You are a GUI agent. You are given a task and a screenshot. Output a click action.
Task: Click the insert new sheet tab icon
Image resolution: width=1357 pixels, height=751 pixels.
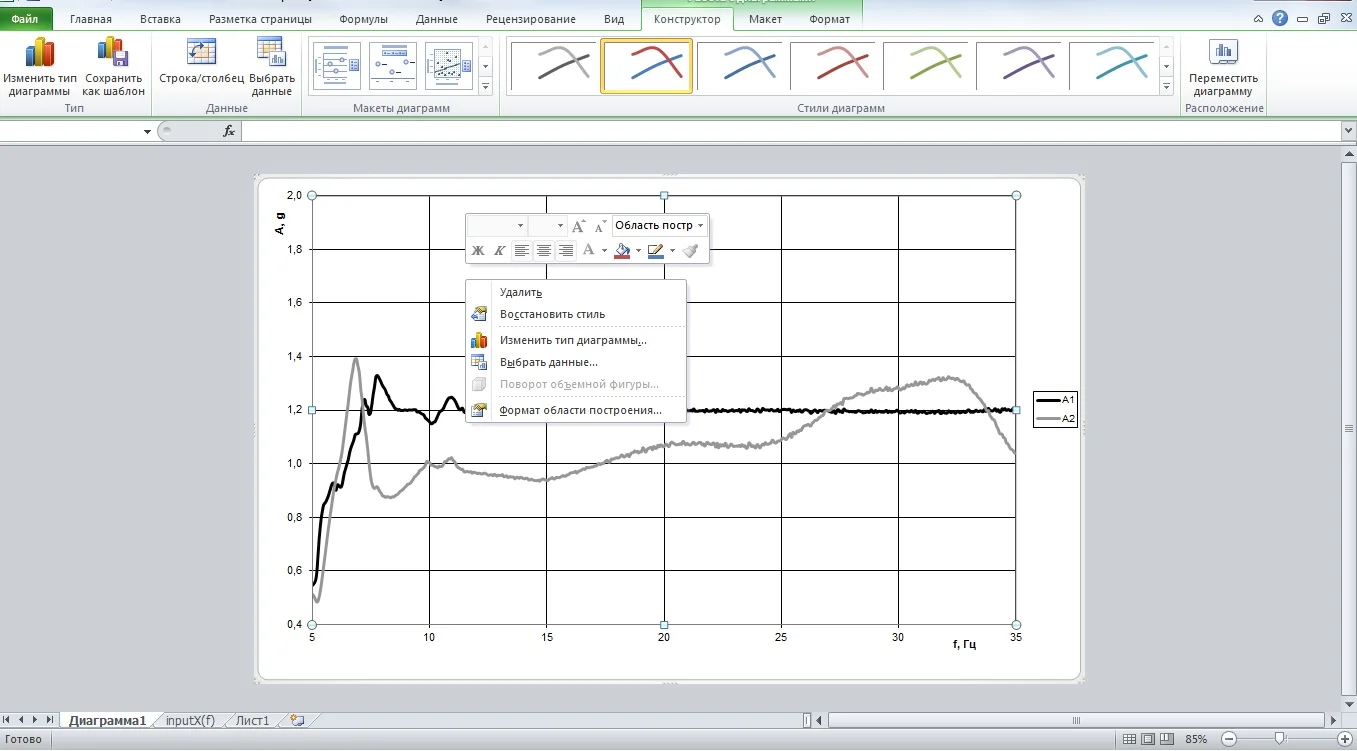tap(297, 720)
